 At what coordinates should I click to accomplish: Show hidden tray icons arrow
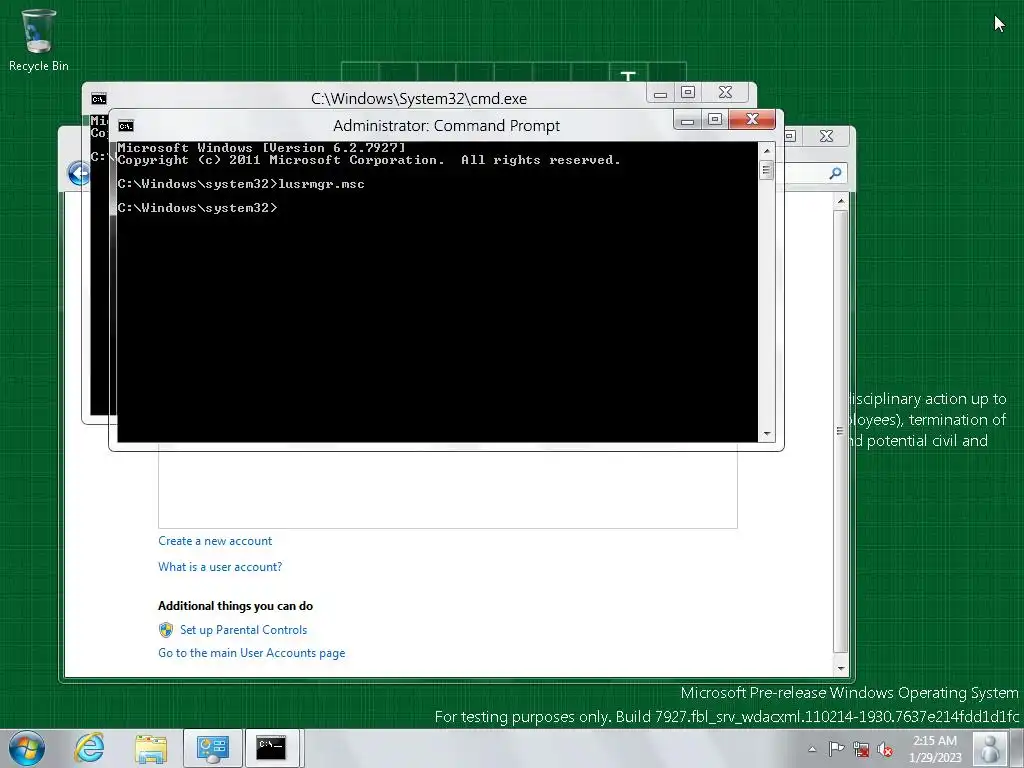coord(812,749)
